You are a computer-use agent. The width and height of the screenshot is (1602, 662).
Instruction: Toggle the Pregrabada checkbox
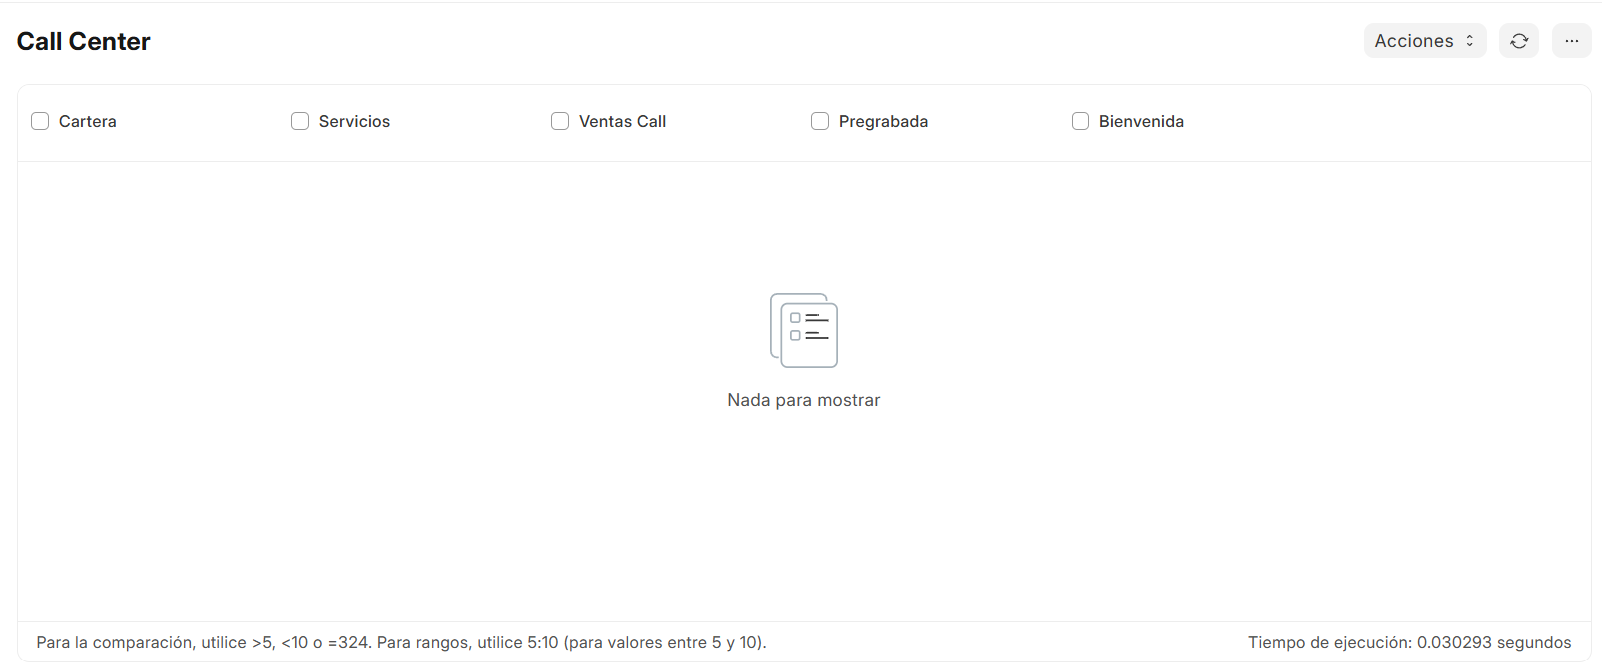click(820, 121)
